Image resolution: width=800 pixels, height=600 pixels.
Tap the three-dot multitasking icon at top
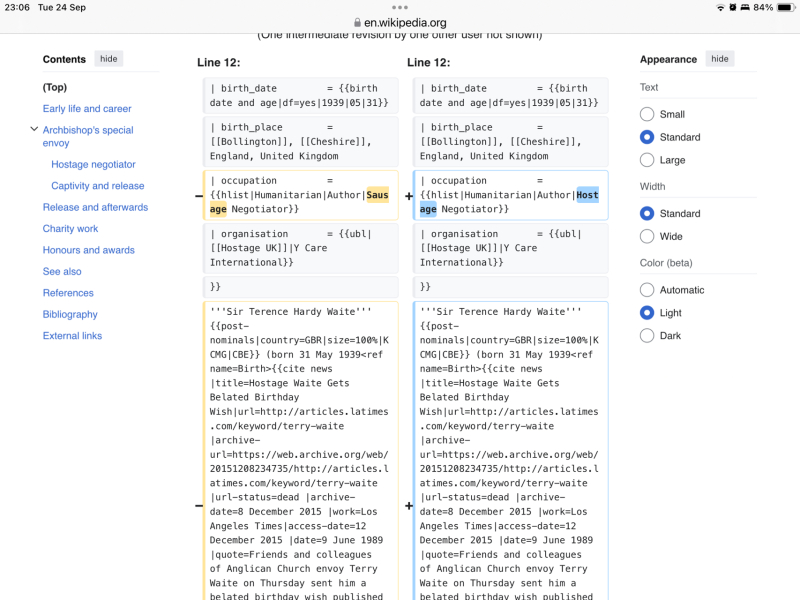pos(400,7)
